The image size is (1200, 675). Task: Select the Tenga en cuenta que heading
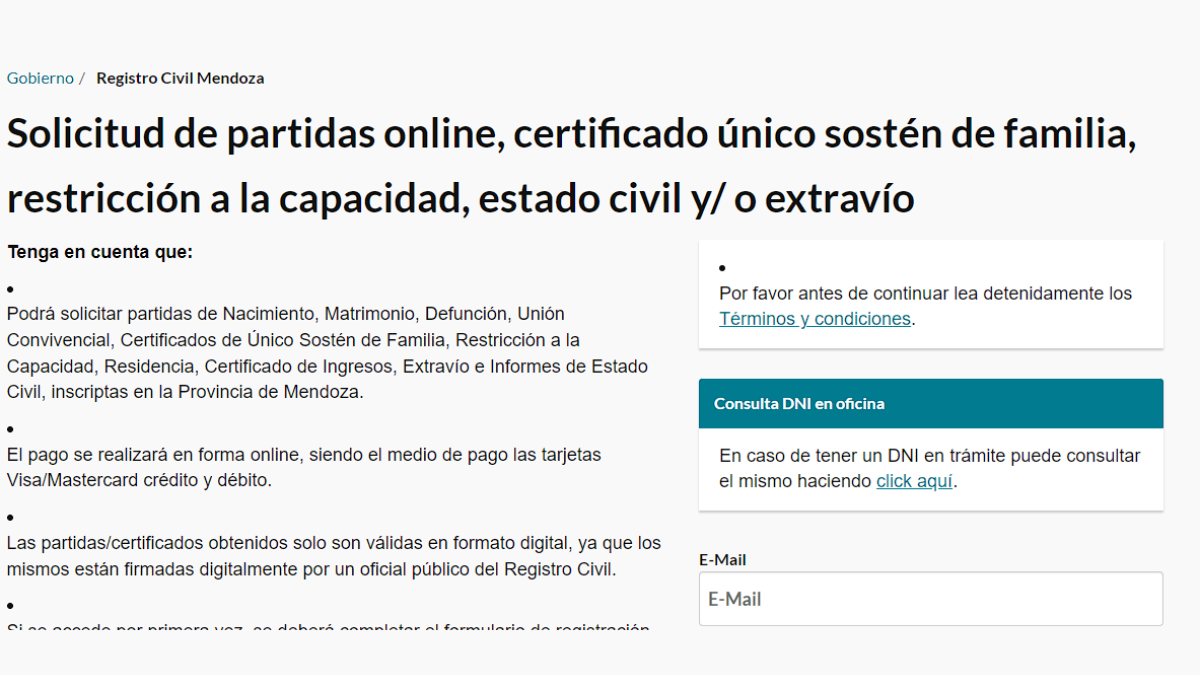point(99,251)
